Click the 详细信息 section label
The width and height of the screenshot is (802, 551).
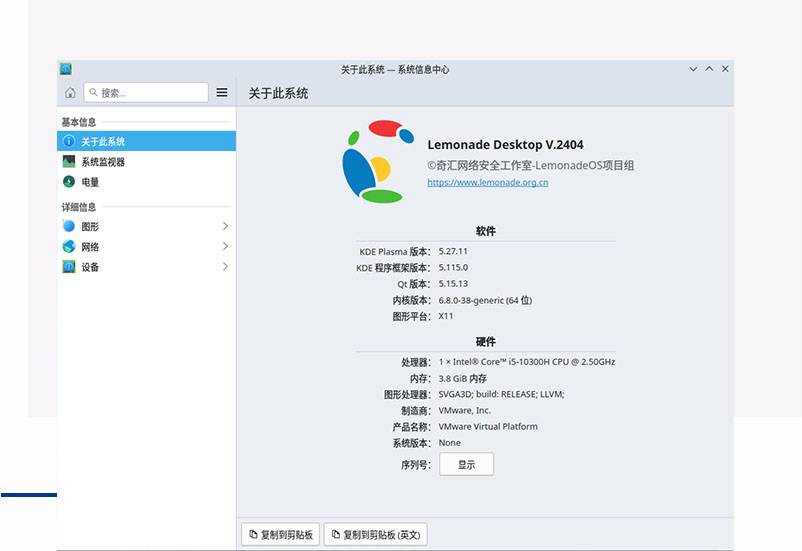(79, 207)
